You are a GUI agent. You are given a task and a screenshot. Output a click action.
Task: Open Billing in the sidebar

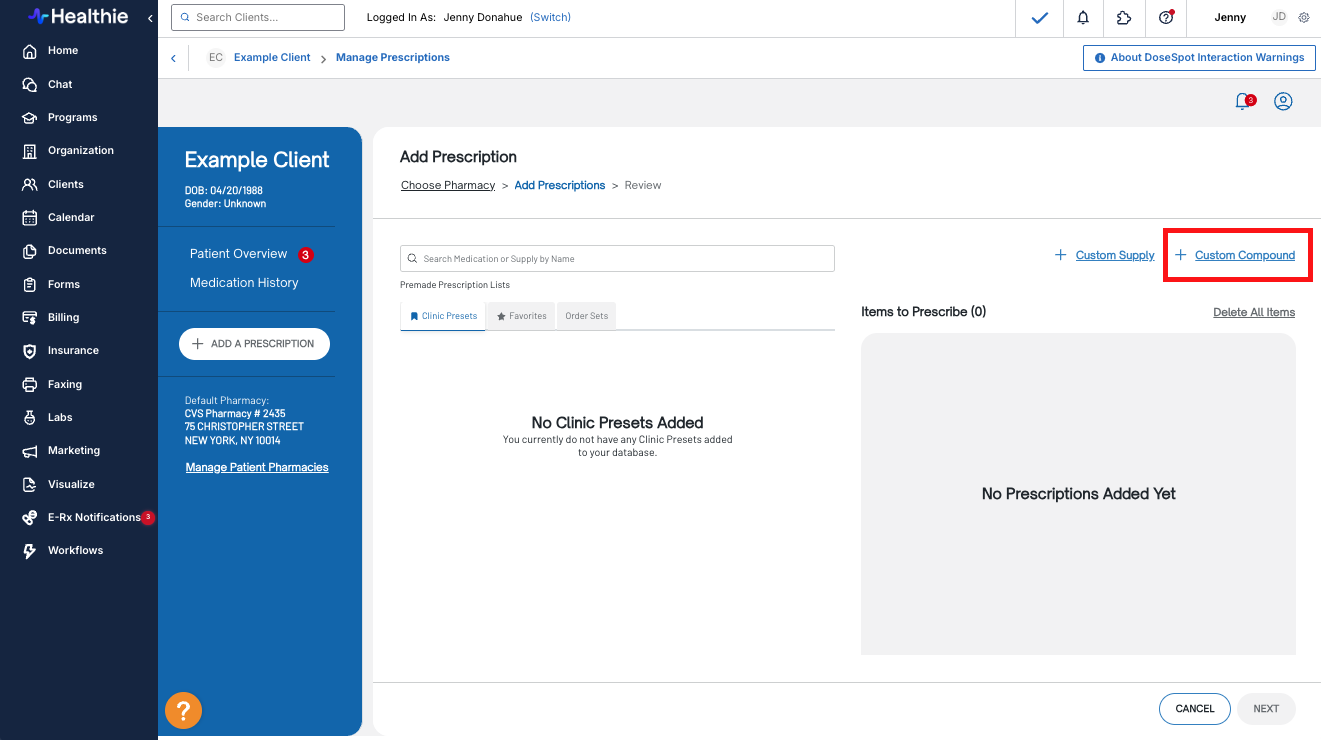[63, 318]
